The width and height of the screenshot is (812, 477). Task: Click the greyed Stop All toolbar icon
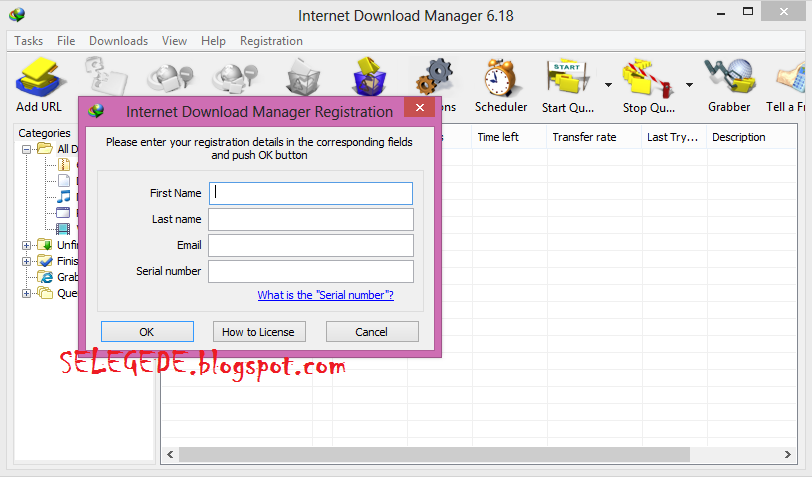[x=236, y=78]
